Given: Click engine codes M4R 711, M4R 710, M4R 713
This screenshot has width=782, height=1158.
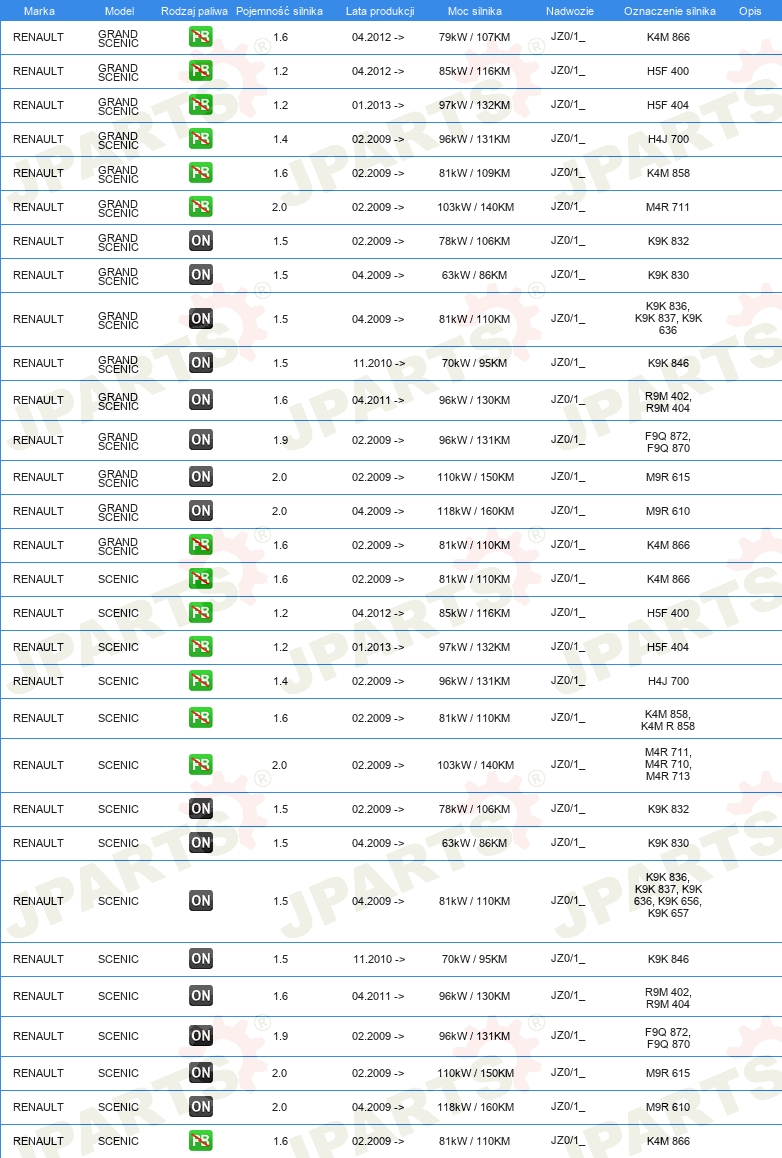Looking at the screenshot, I should (668, 764).
